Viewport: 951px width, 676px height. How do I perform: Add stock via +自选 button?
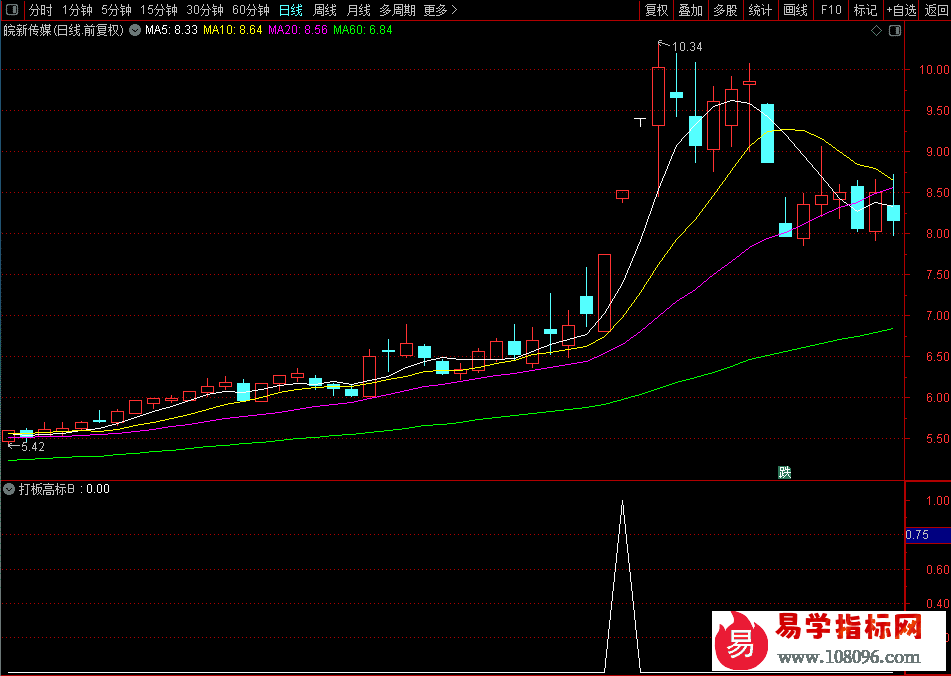[x=900, y=10]
